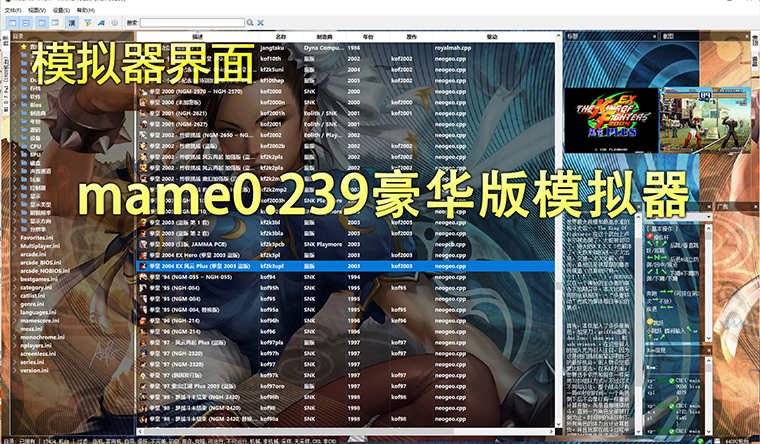Click the command list panel scrollbar

[708, 283]
